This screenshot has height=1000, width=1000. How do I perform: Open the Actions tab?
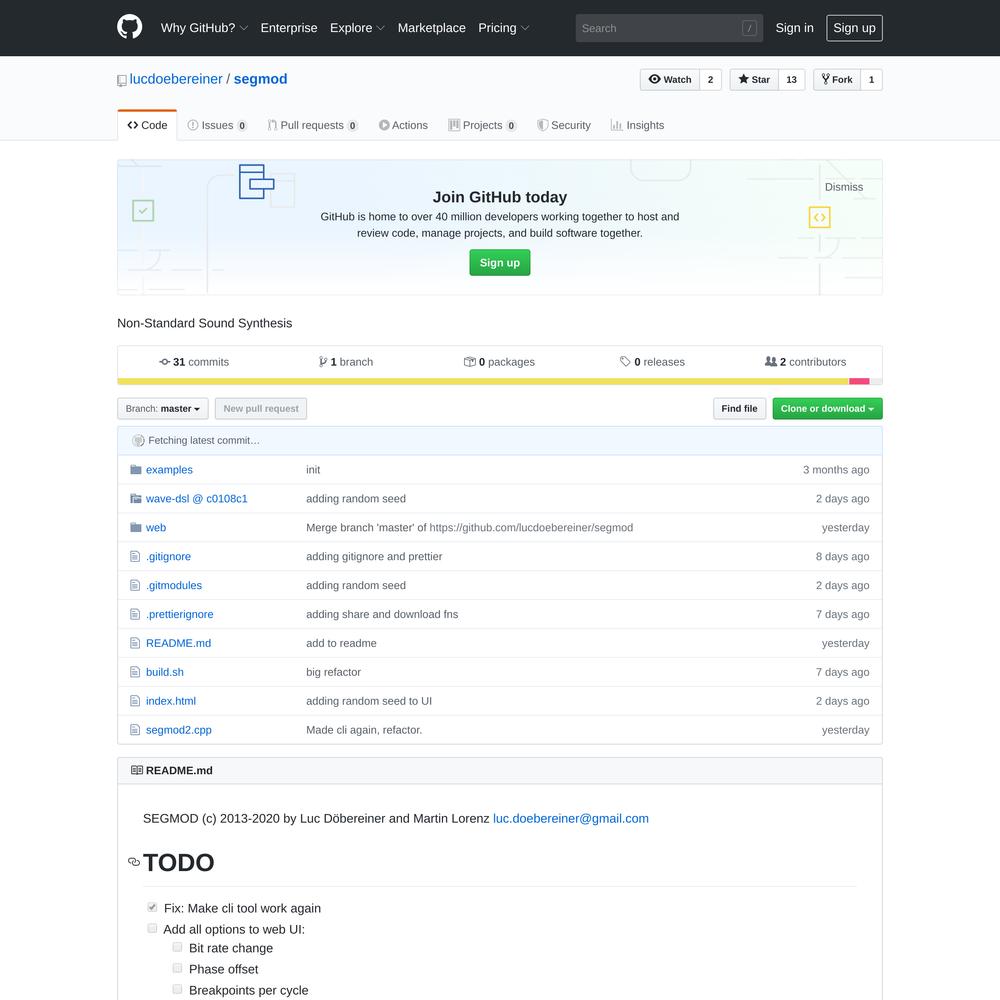[403, 125]
